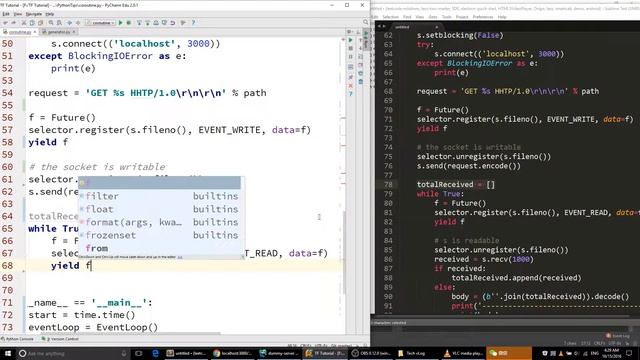Open Microsoft Edge from the taskbar
The image size is (640, 360).
[x=156, y=353]
